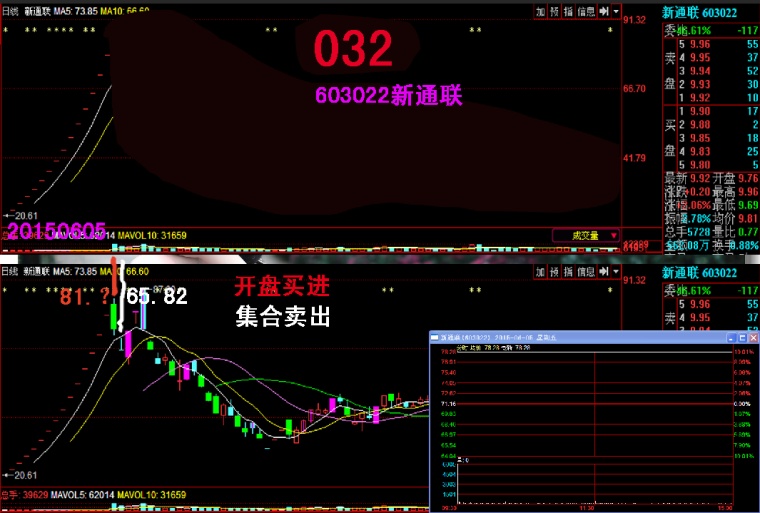Click the 总手 5728 total volume value
This screenshot has height=513, width=760.
(699, 232)
